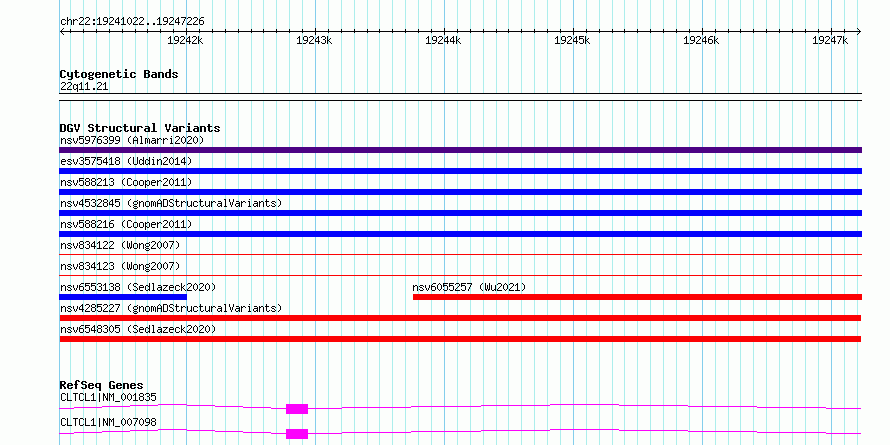Click the thin red nsv834123 variant line

click(x=460, y=275)
